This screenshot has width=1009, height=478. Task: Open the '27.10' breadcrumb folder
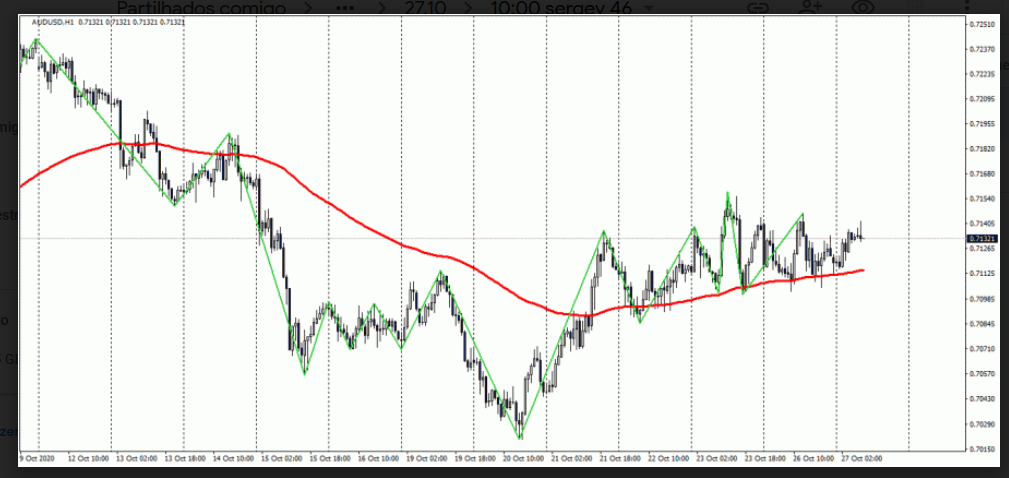[x=421, y=8]
